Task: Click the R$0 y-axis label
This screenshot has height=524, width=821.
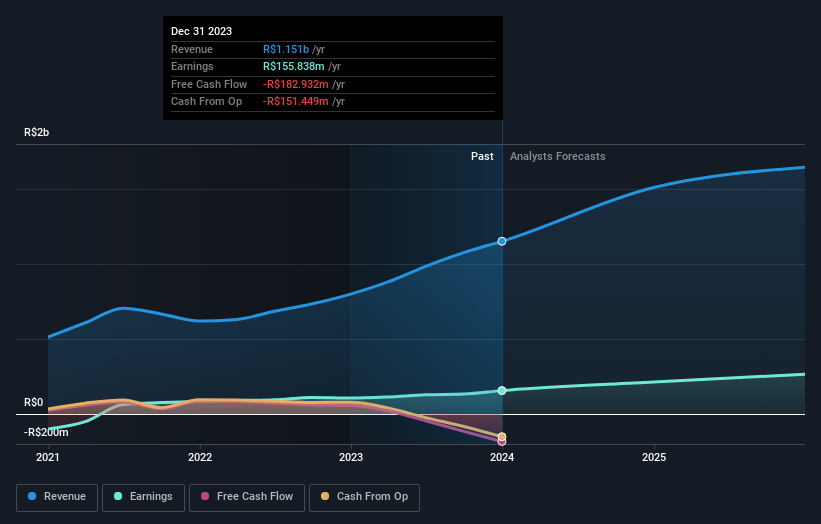Action: tap(34, 403)
